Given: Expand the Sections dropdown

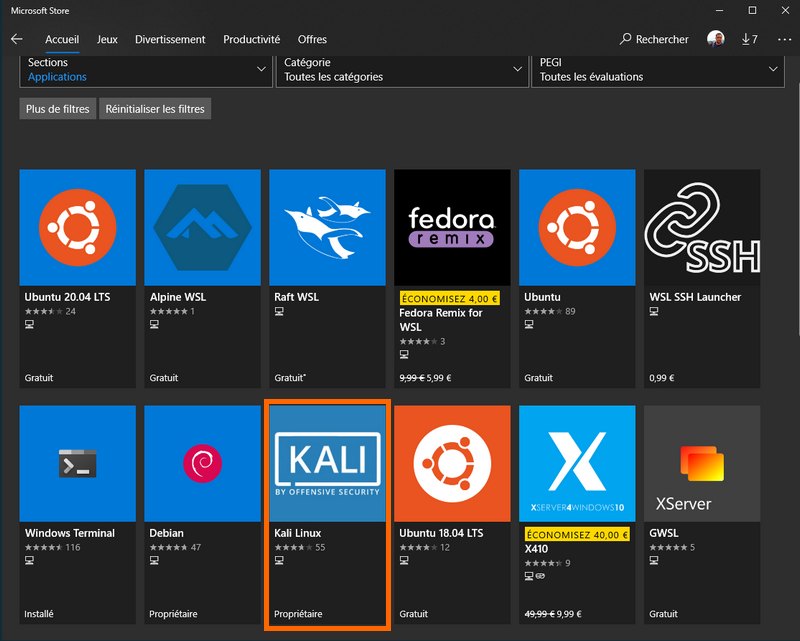Looking at the screenshot, I should click(x=147, y=69).
